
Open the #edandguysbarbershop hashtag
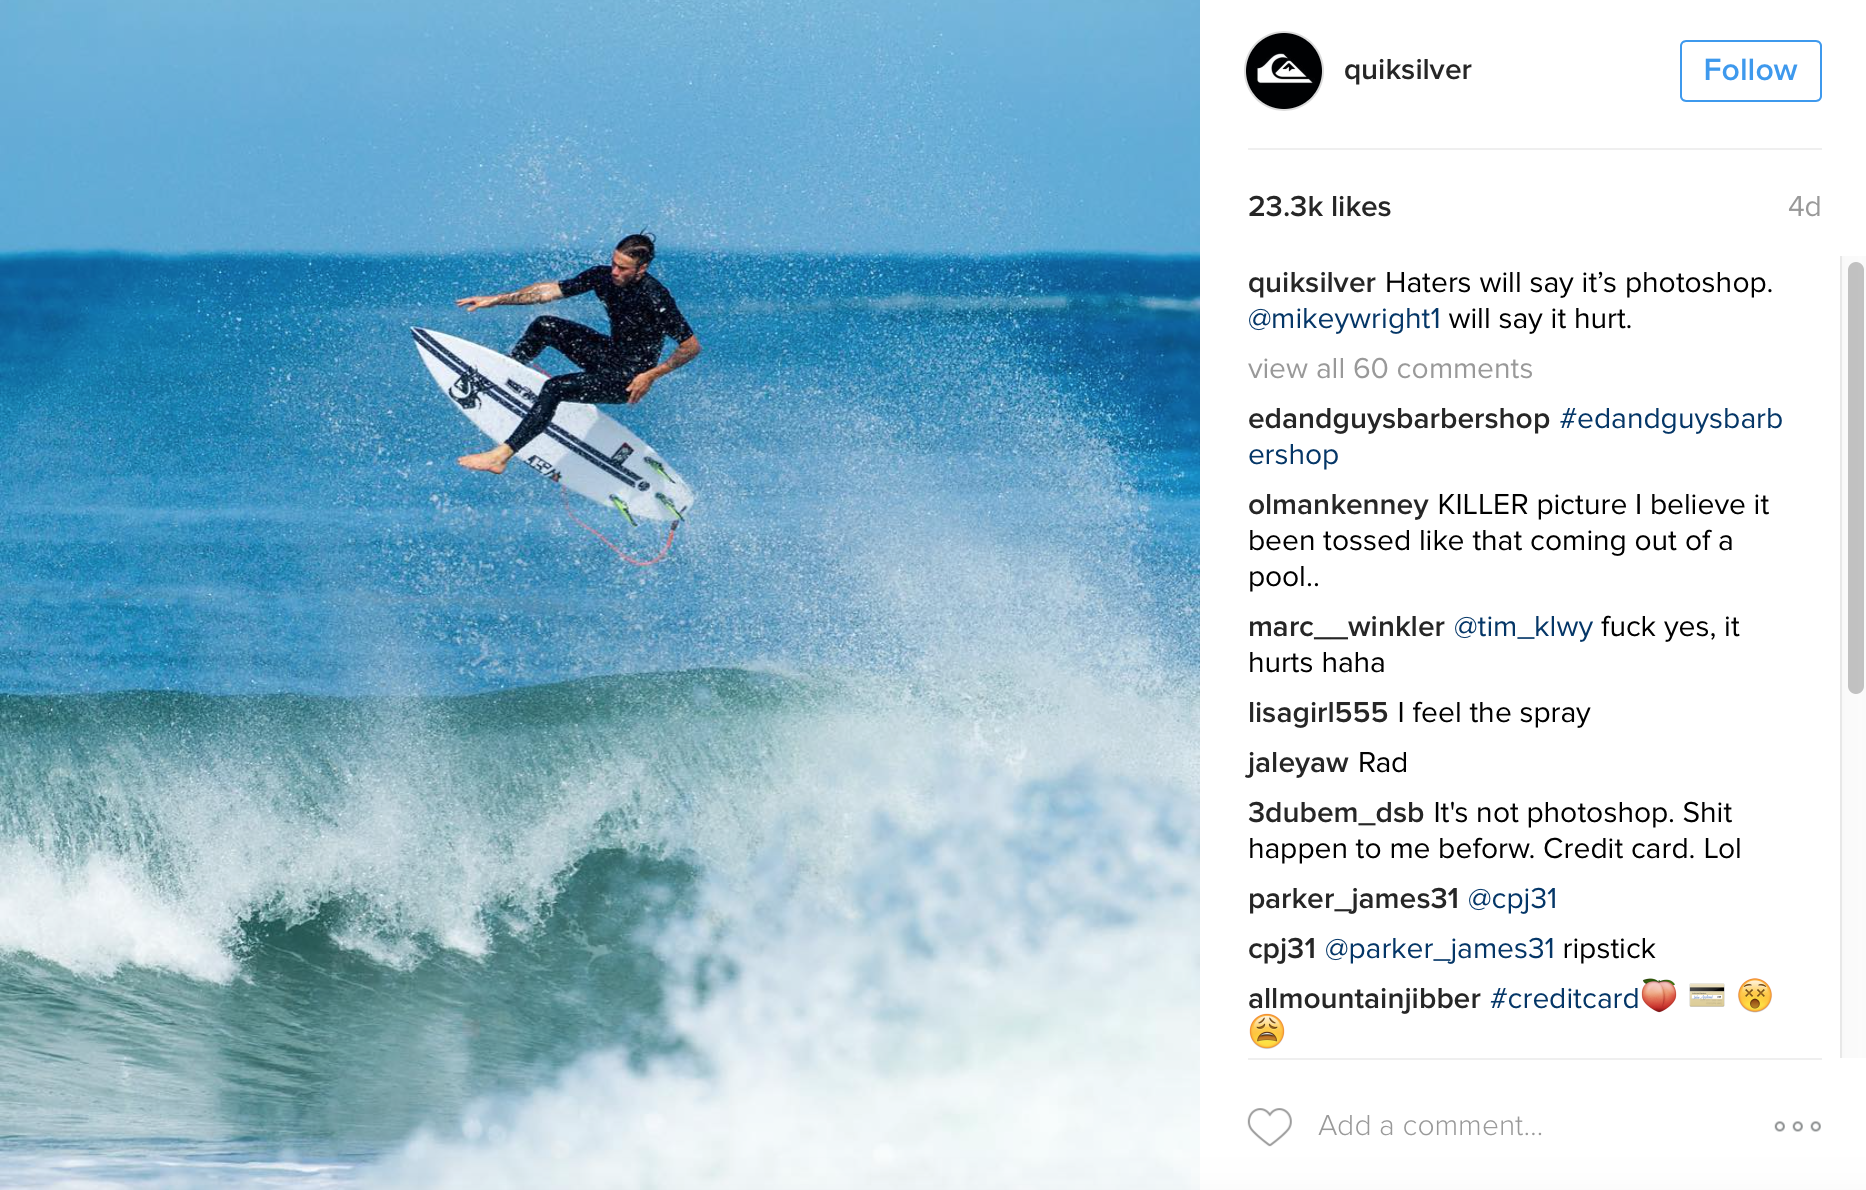1515,437
